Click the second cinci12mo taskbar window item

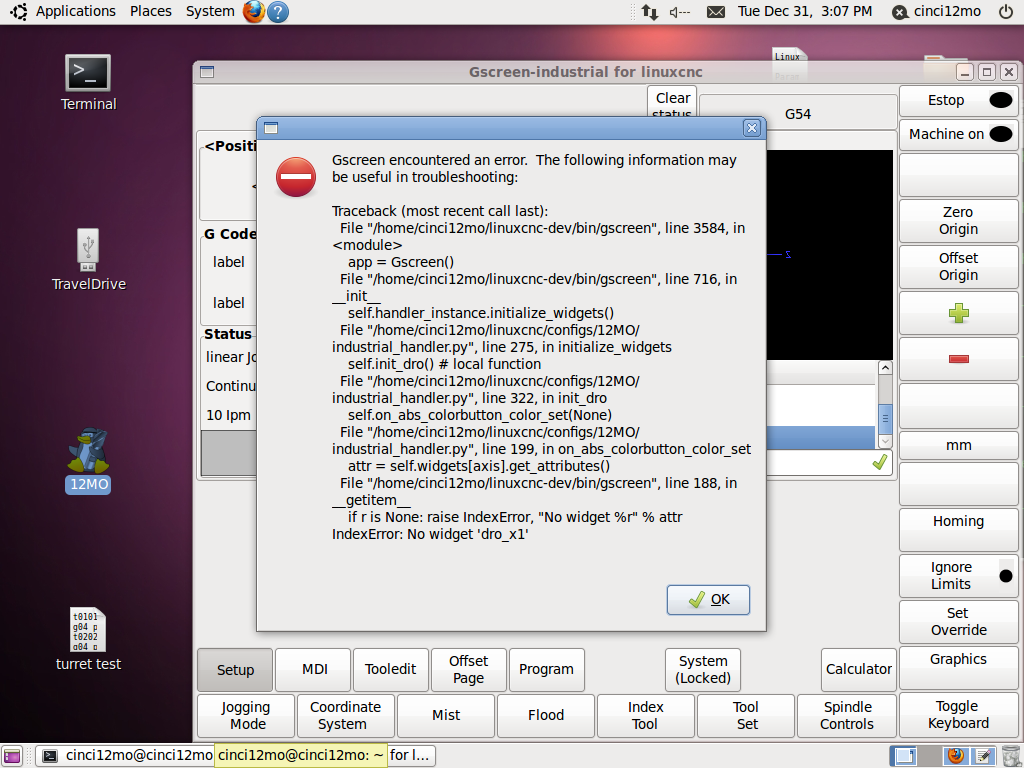tap(301, 756)
